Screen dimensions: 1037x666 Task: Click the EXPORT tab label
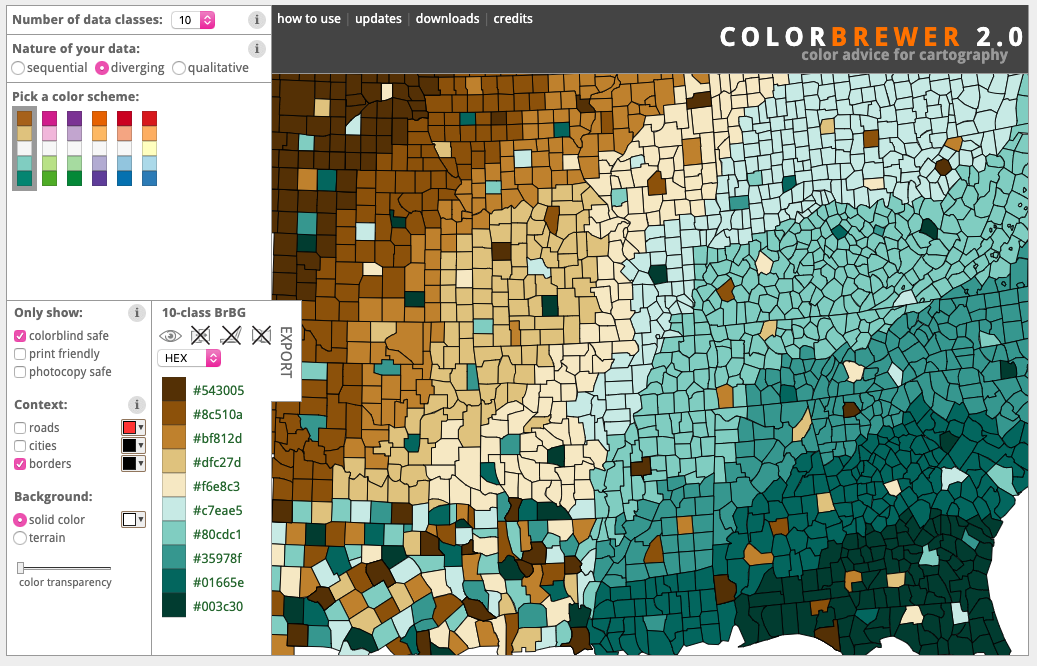[x=286, y=352]
